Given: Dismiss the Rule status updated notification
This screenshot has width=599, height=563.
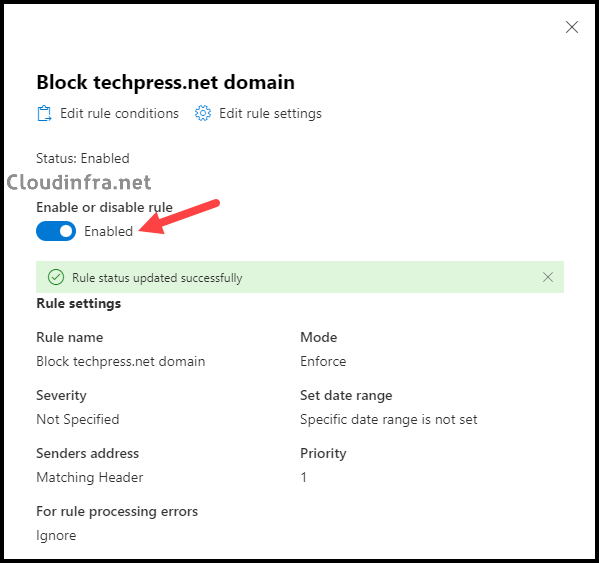Looking at the screenshot, I should point(548,277).
